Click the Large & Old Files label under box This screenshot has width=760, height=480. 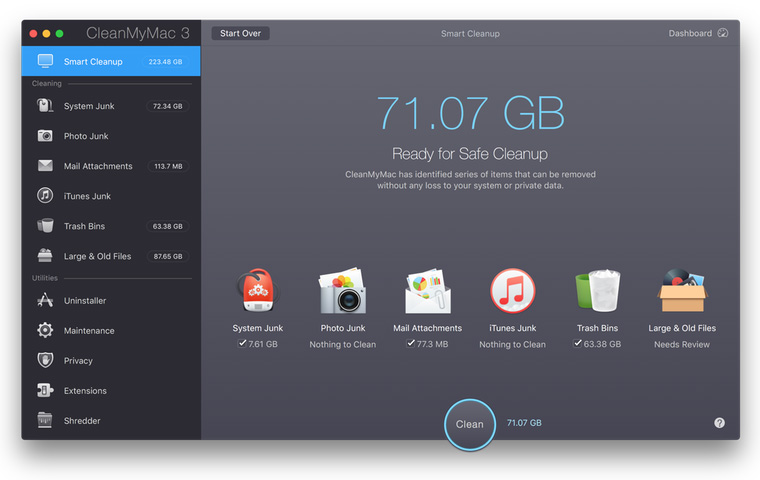click(682, 328)
